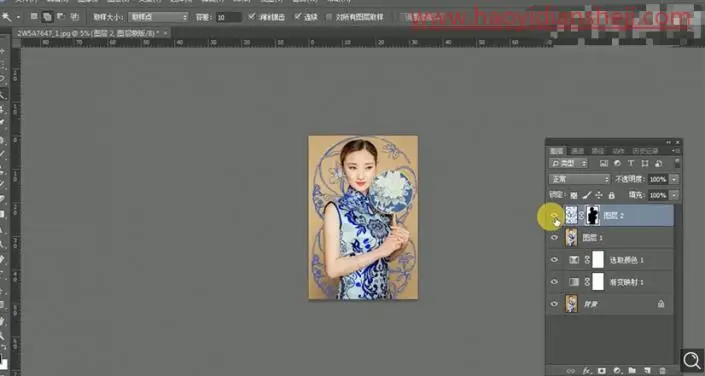Toggle the anti-alias checkbox
705x376 pixels.
[x=252, y=17]
